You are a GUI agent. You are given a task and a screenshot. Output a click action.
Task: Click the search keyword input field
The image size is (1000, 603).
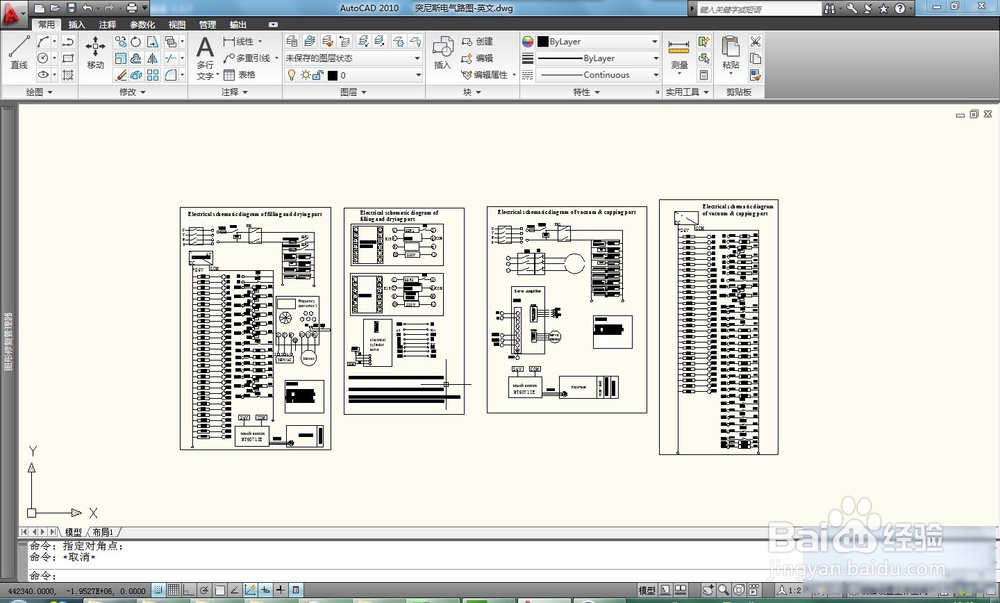(759, 8)
